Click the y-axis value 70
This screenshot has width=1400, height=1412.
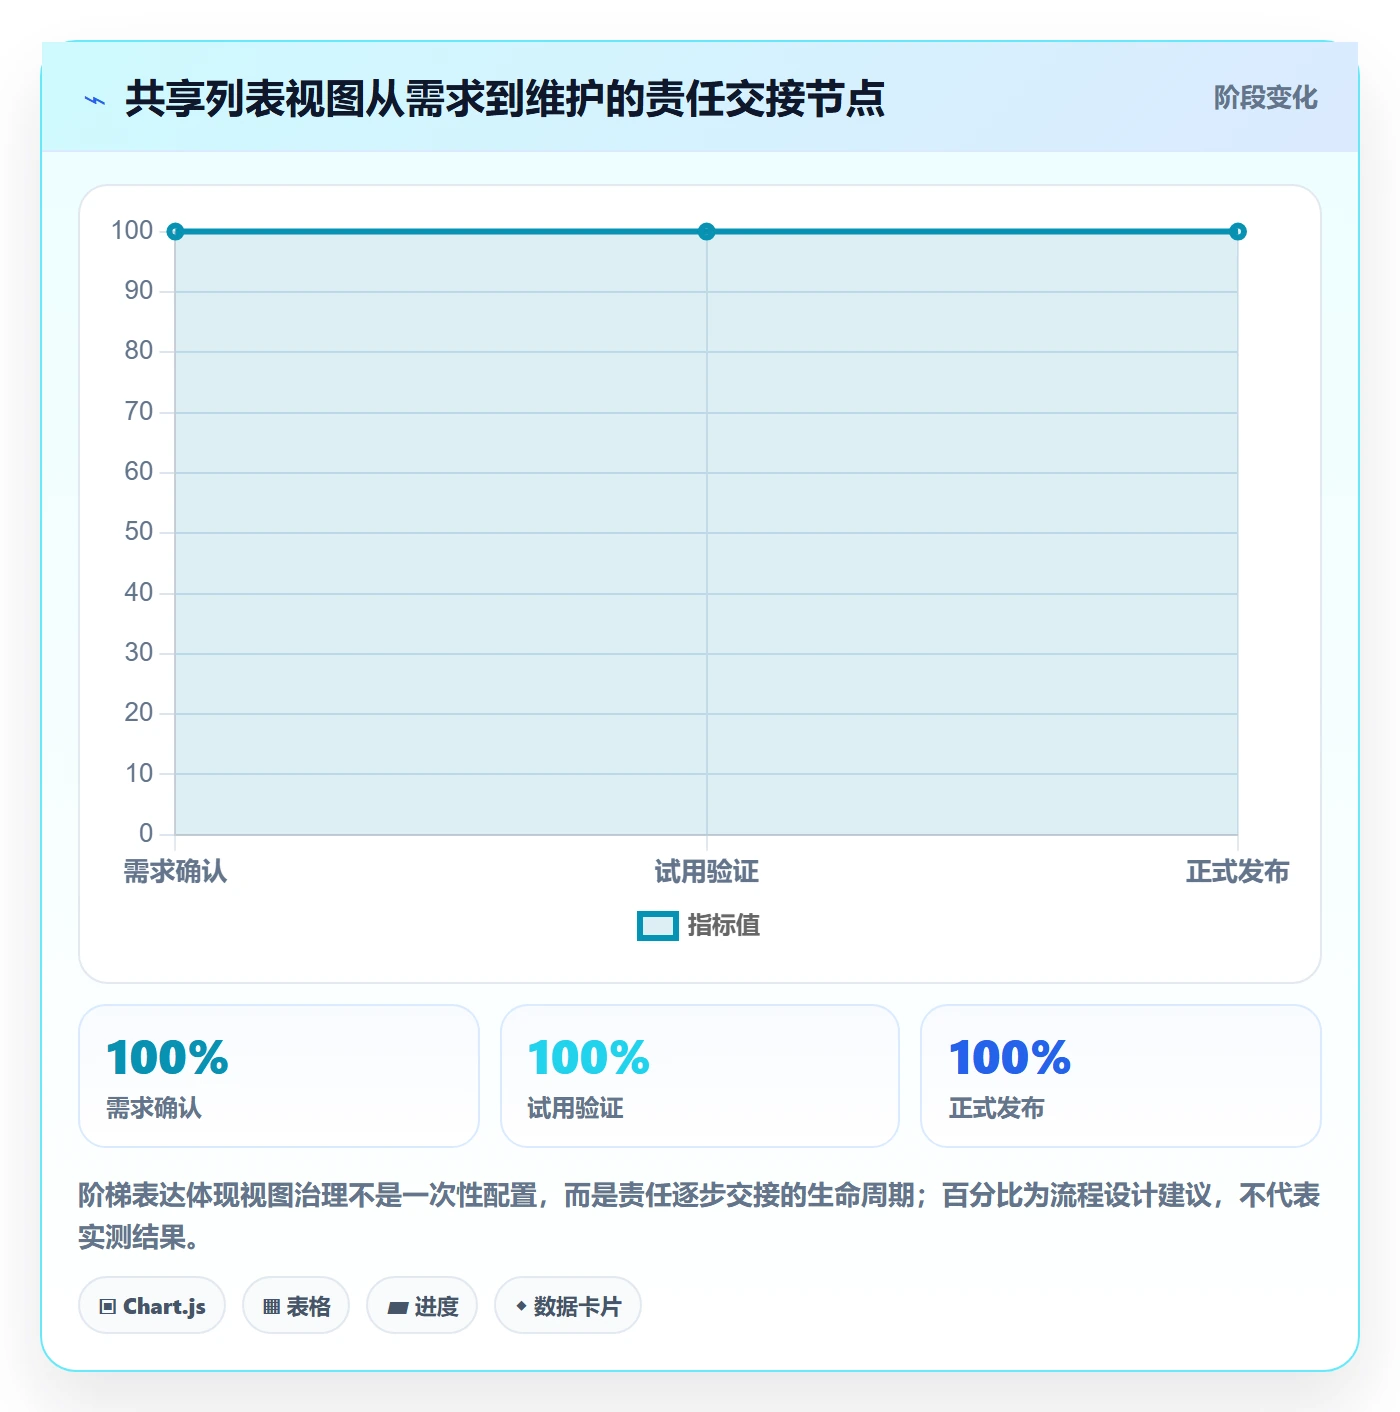point(139,412)
